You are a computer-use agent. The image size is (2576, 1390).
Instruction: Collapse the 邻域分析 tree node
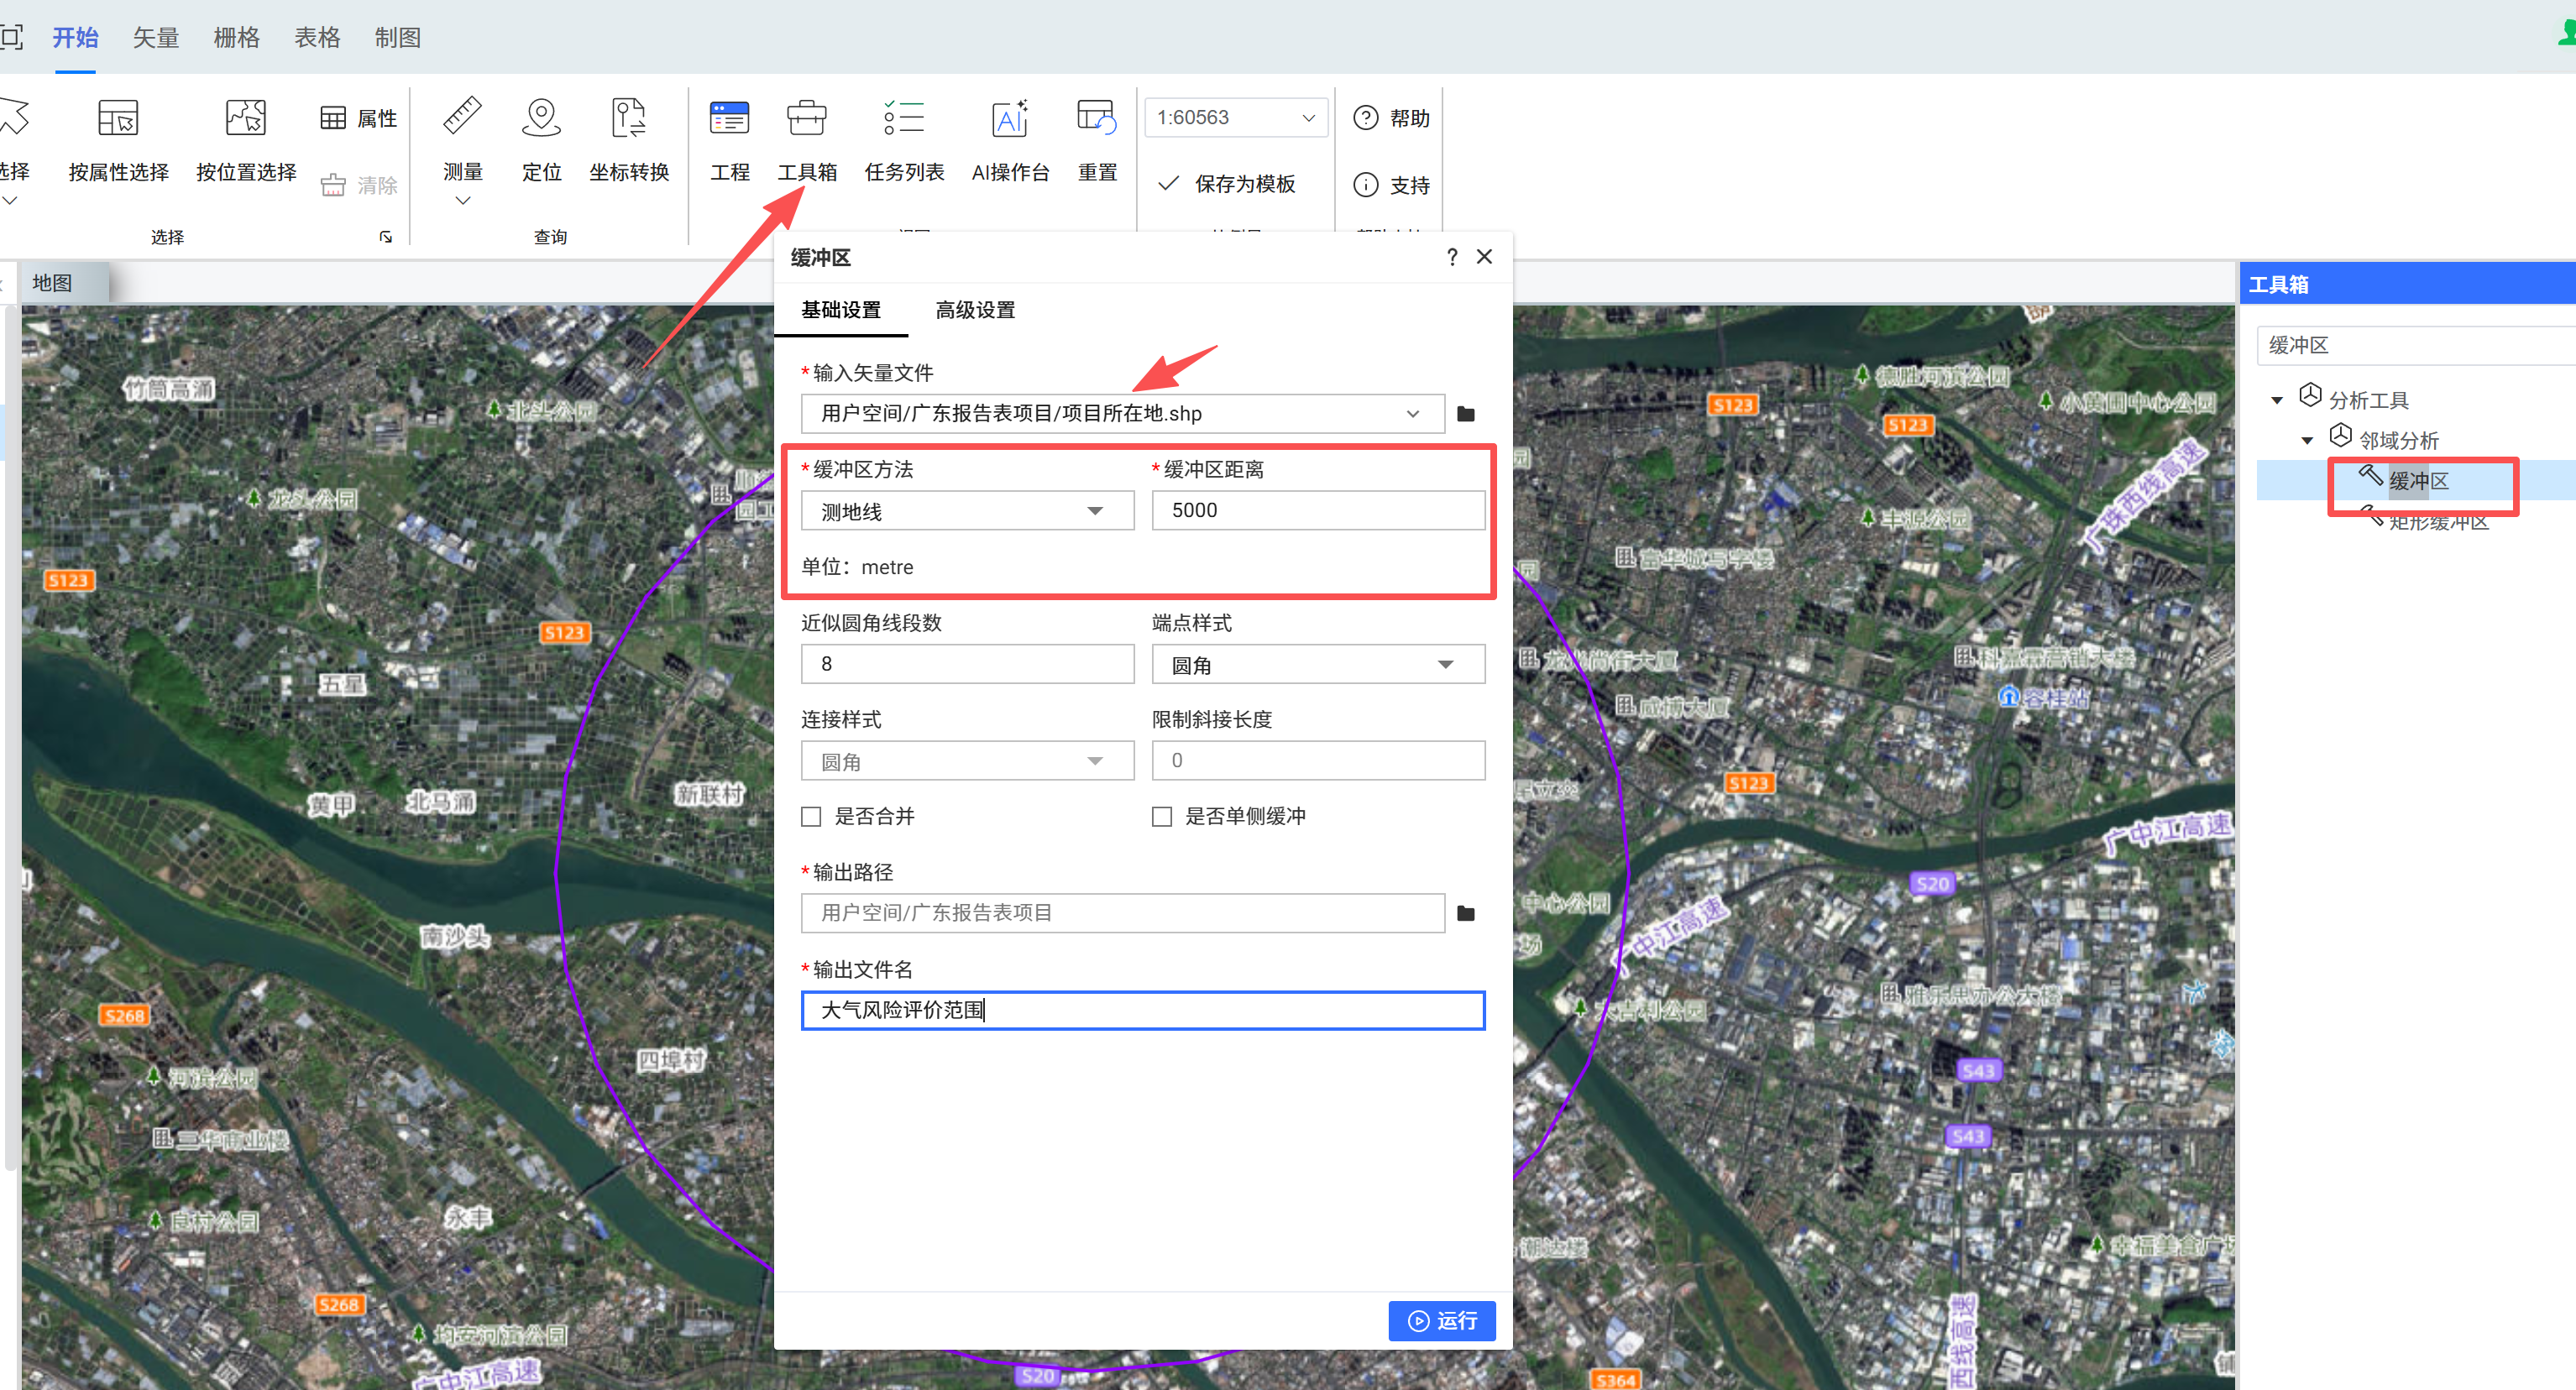click(x=2307, y=440)
